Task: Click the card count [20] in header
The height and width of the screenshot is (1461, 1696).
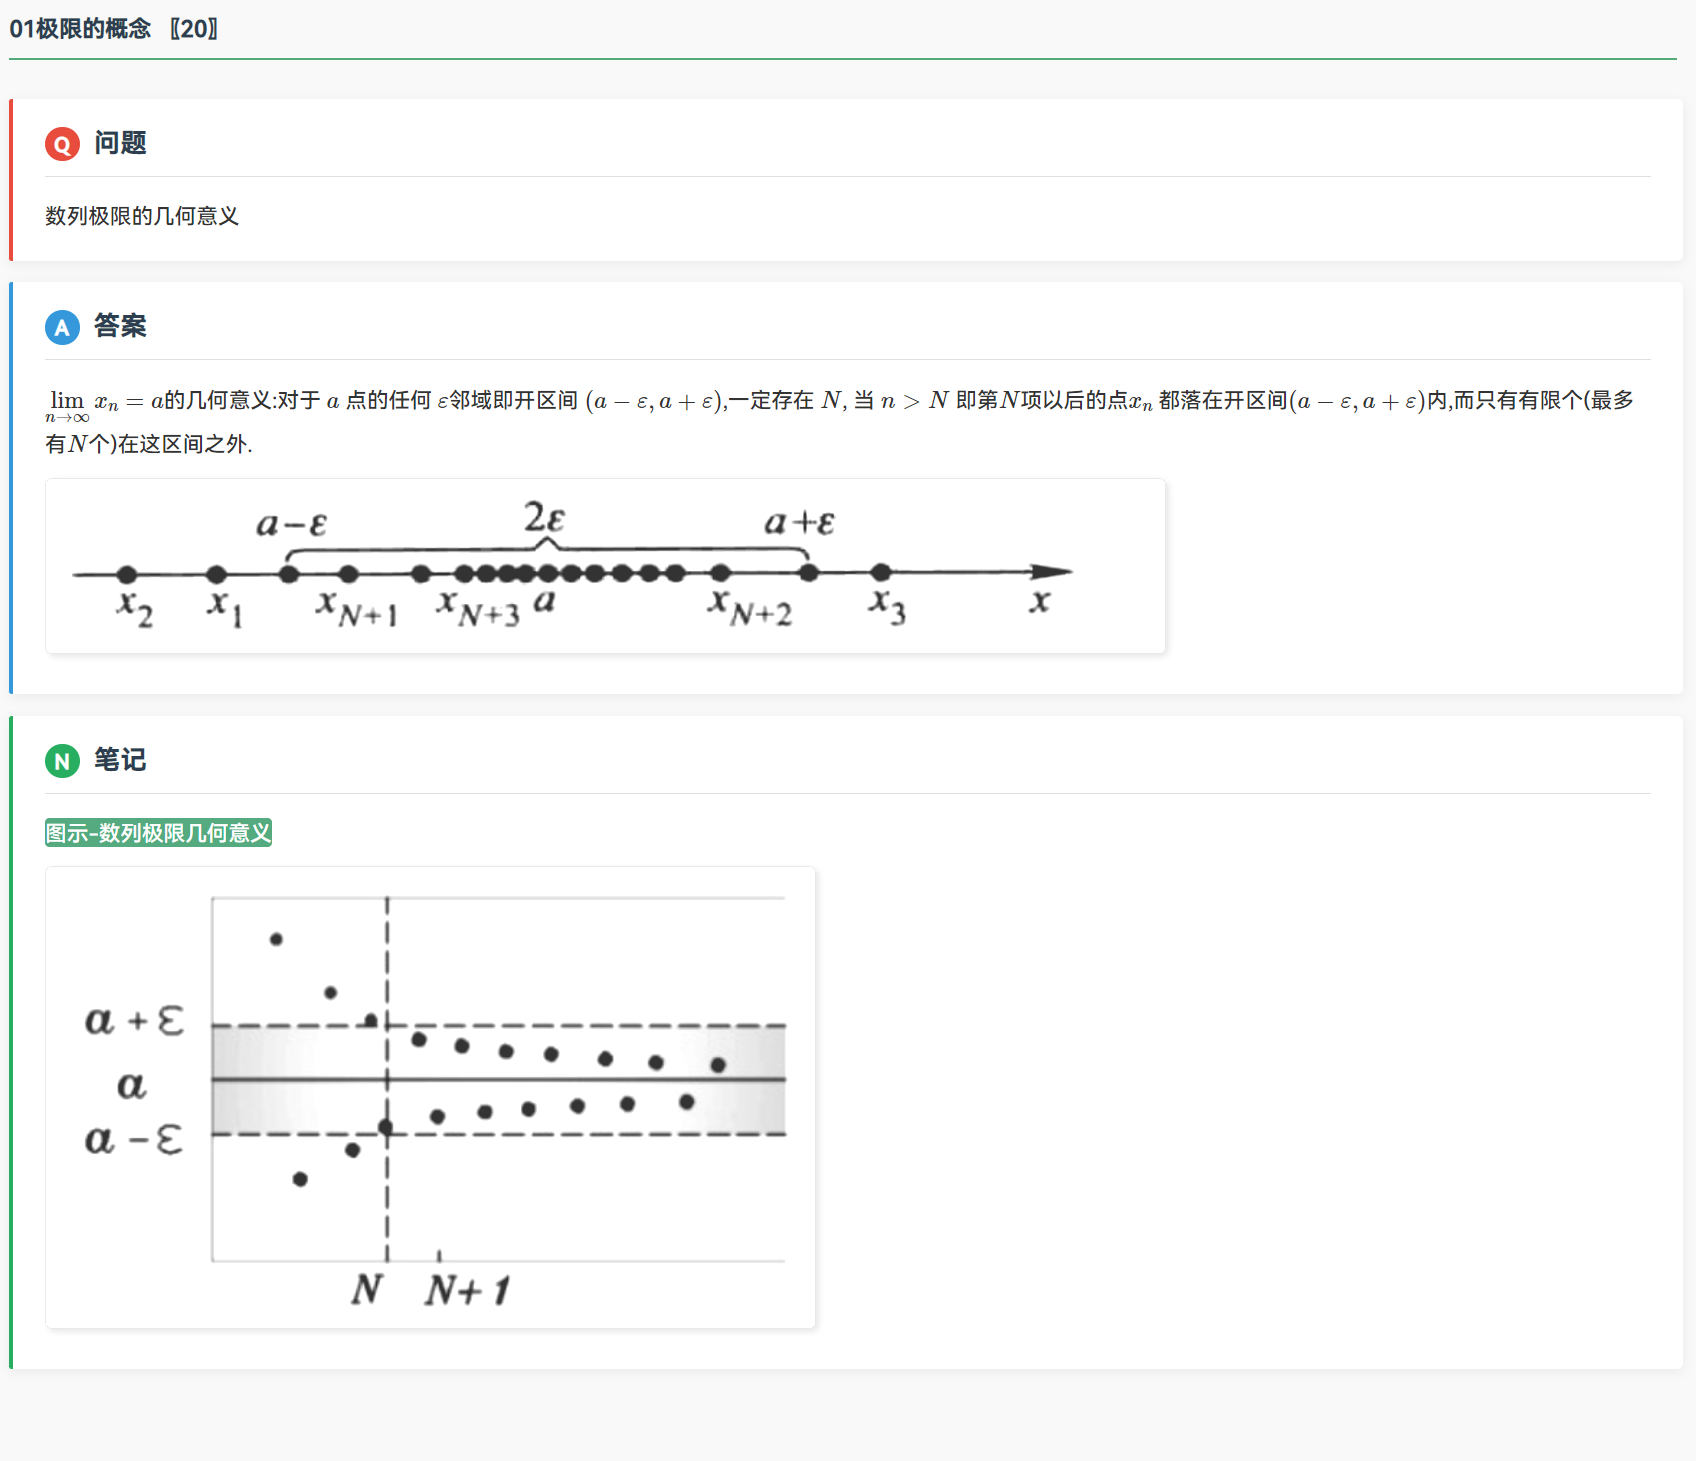Action: pos(194,28)
